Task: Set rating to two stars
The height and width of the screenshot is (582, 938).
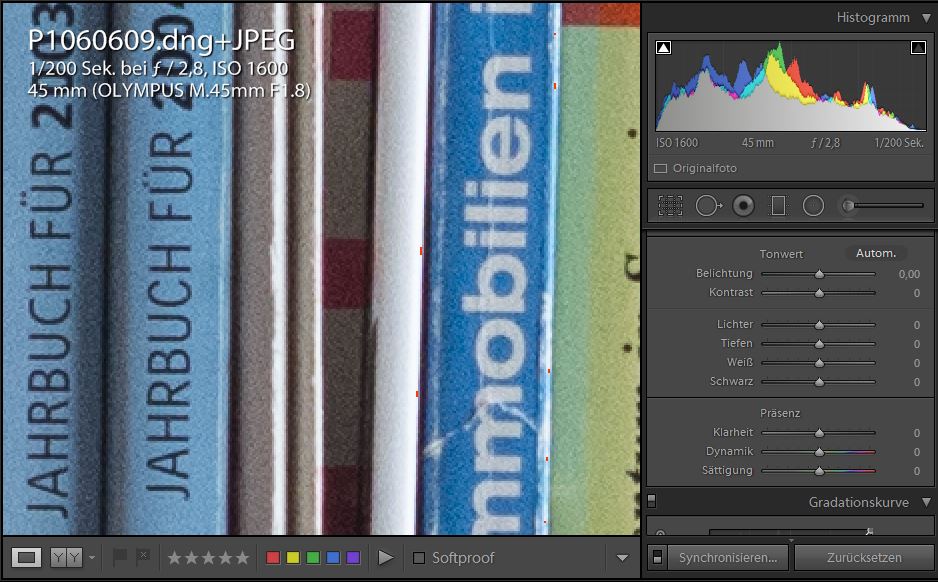Action: [x=191, y=558]
